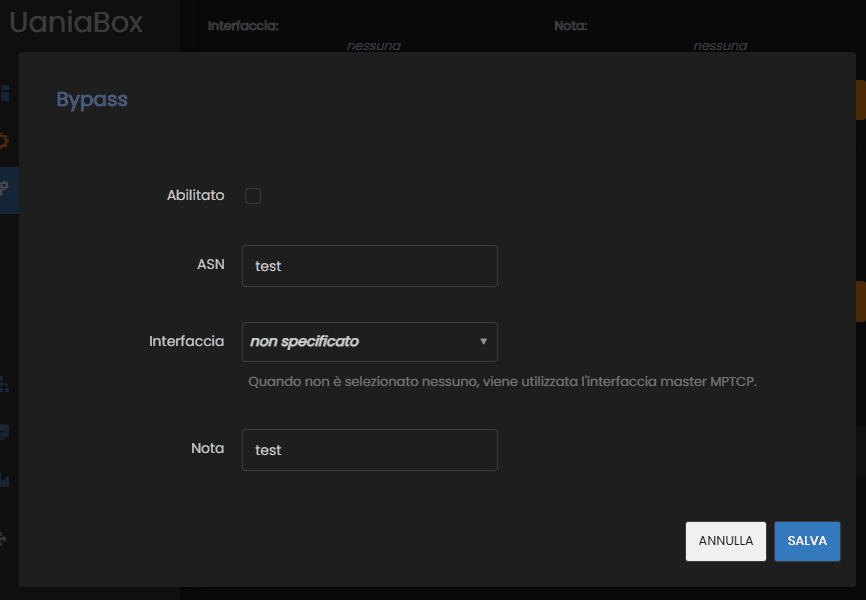This screenshot has width=866, height=600.
Task: Focus the Nota text field
Action: [369, 450]
